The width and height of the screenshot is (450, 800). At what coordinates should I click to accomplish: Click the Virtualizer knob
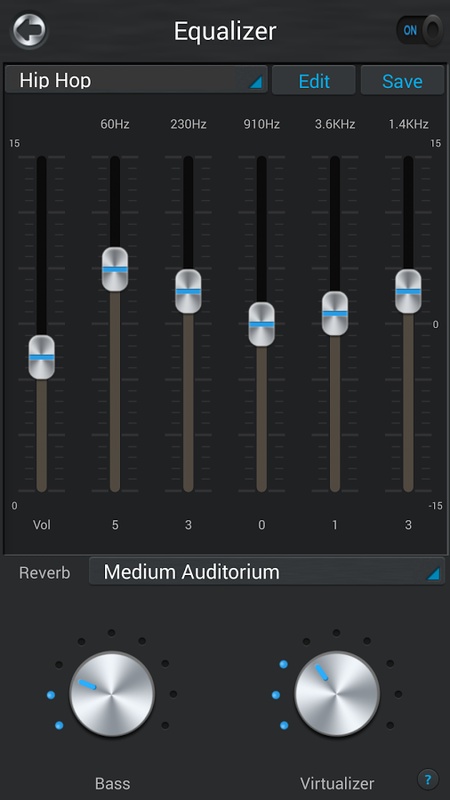(337, 694)
